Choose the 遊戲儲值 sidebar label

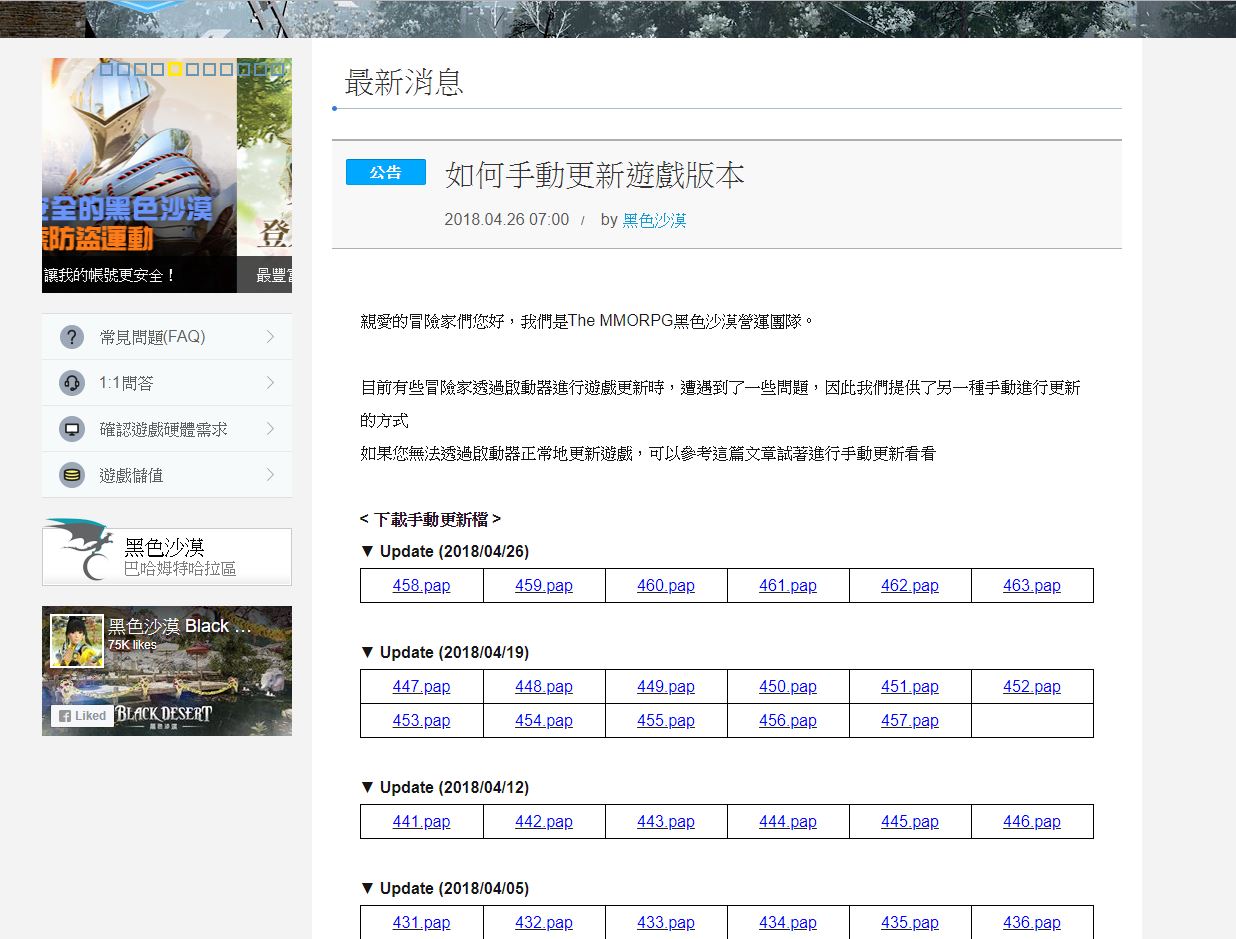point(131,475)
